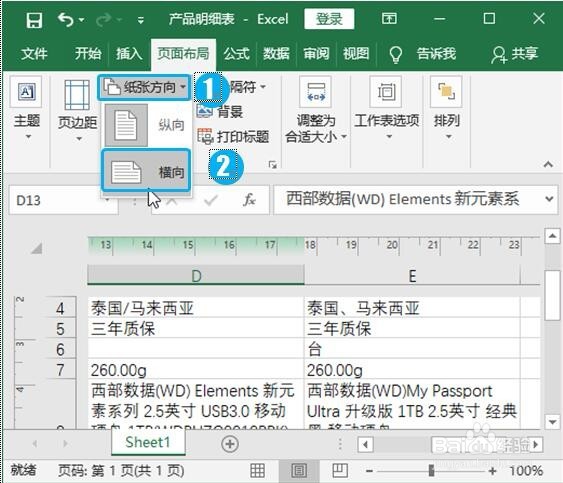Click the confirm entry checkmark
Image resolution: width=563 pixels, height=483 pixels.
pyautogui.click(x=210, y=200)
